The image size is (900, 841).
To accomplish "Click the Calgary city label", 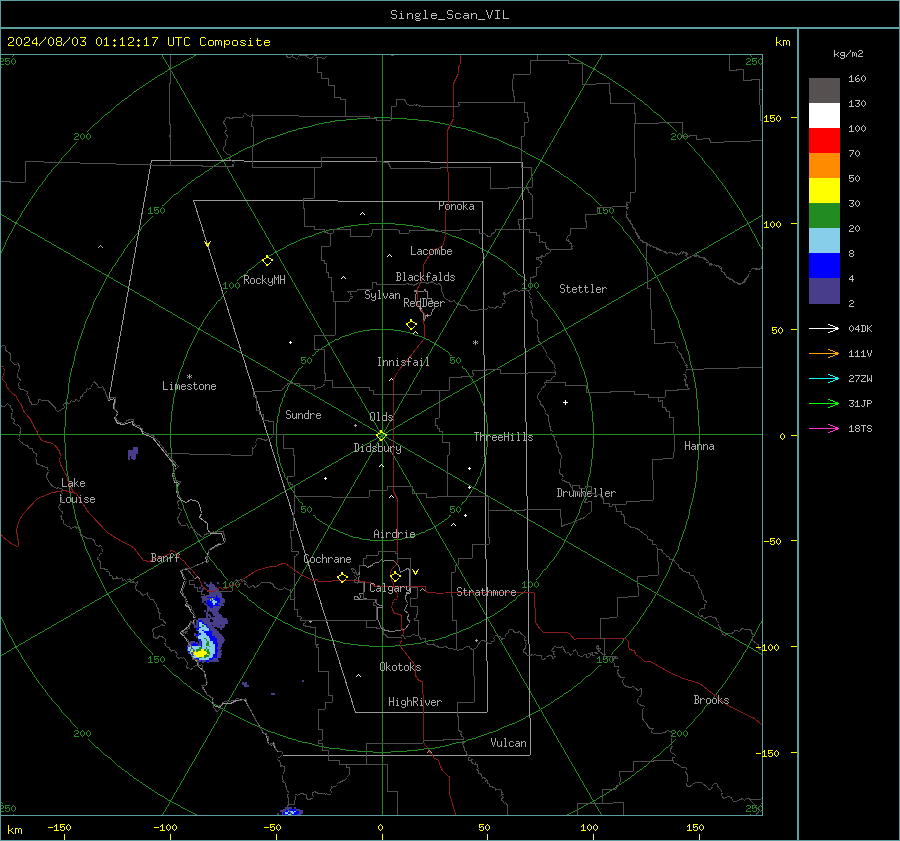I will [390, 588].
